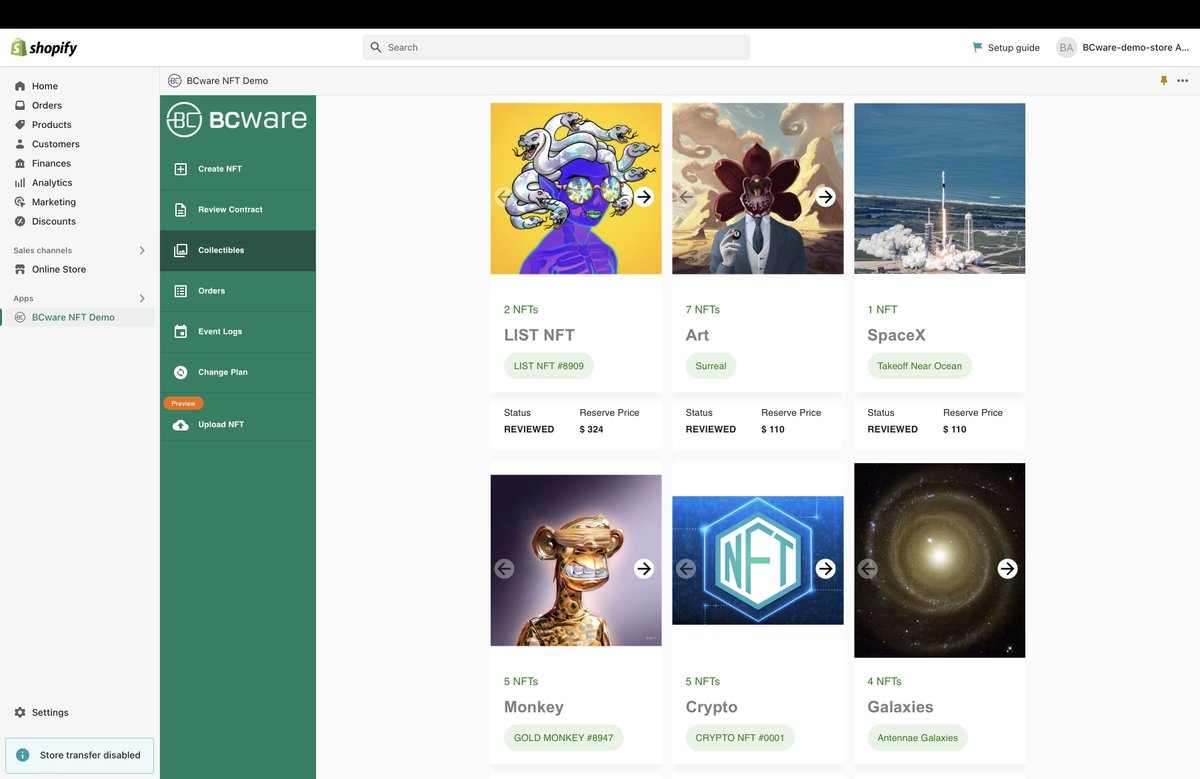The height and width of the screenshot is (779, 1200).
Task: Show previous image on LIST NFT card
Action: [x=504, y=197]
